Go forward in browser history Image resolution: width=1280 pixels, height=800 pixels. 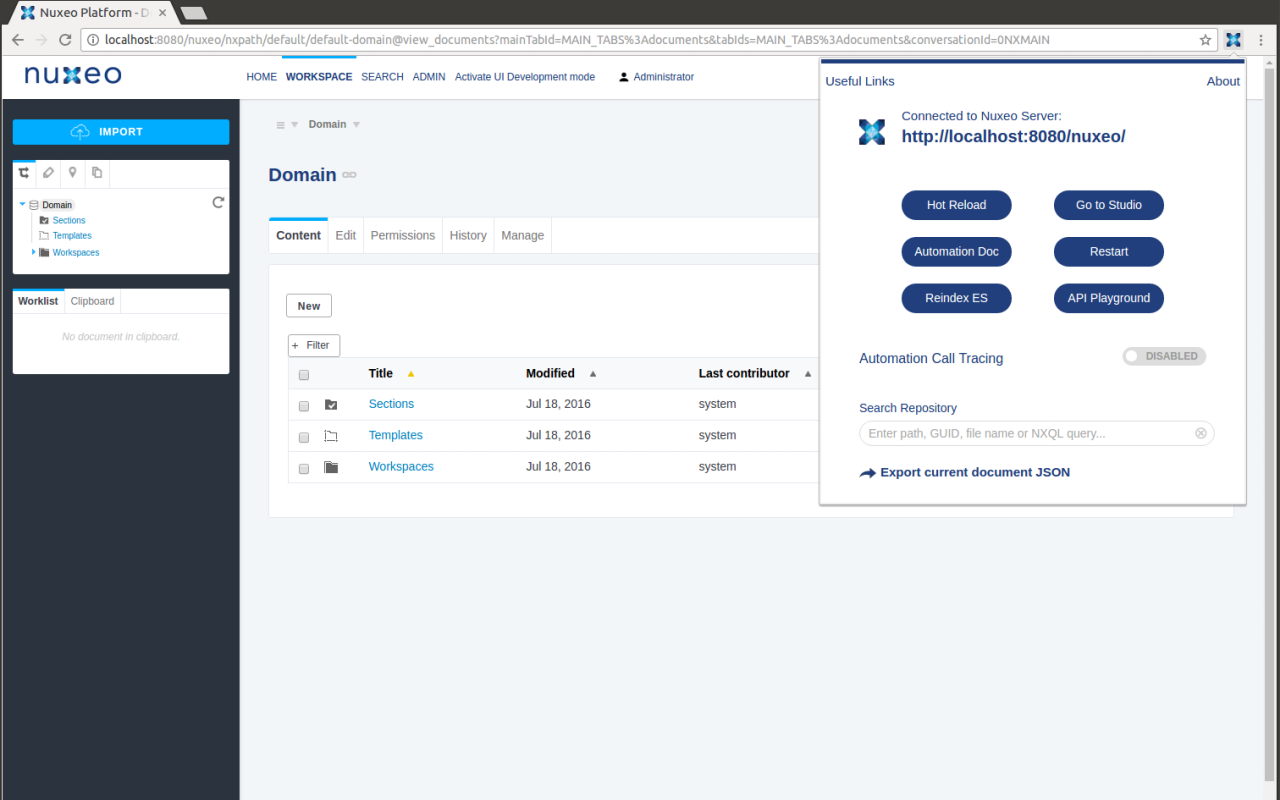42,40
